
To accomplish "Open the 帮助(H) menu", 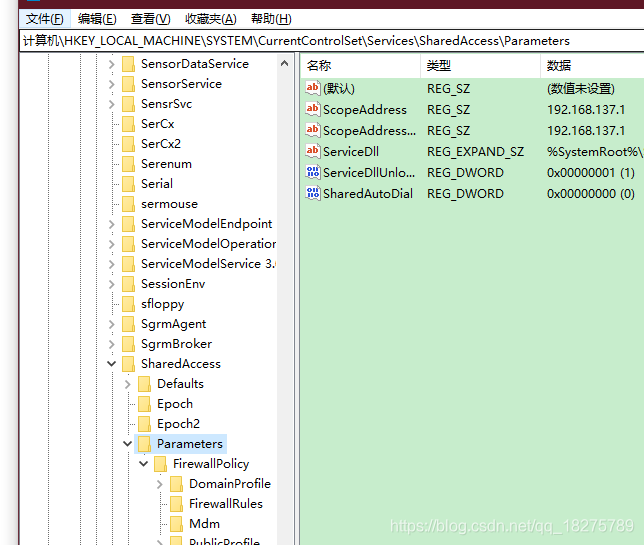I will click(271, 19).
